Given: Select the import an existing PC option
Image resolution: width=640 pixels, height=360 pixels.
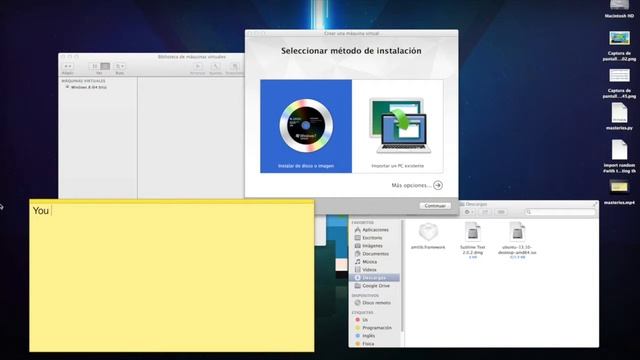Looking at the screenshot, I should pyautogui.click(x=398, y=126).
